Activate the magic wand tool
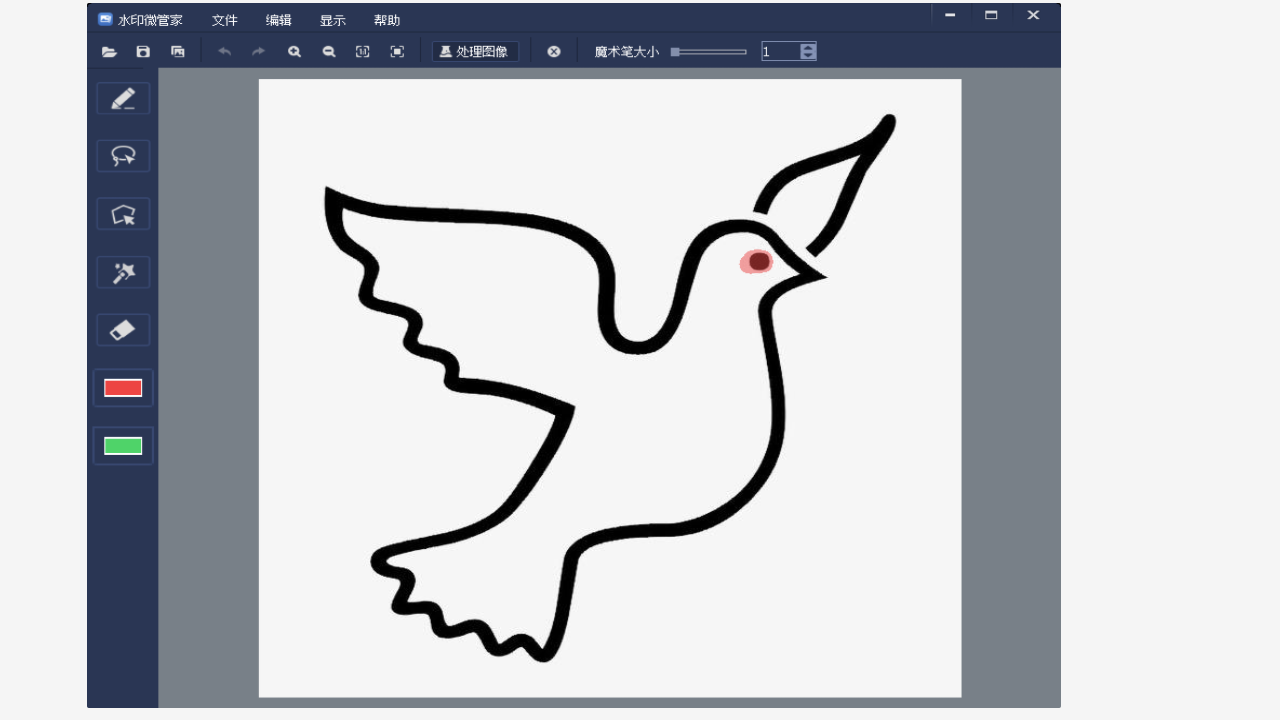The width and height of the screenshot is (1280, 720). tap(123, 272)
